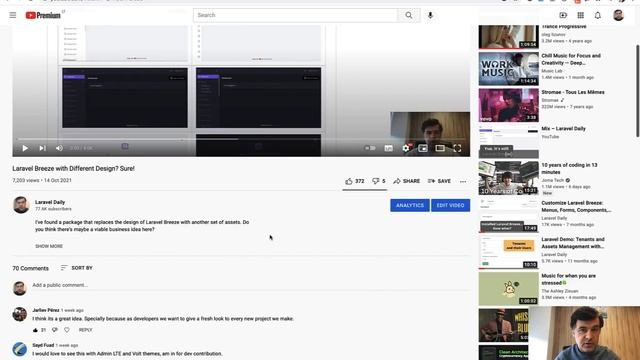Toggle autoplay switch in player

pos(370,148)
